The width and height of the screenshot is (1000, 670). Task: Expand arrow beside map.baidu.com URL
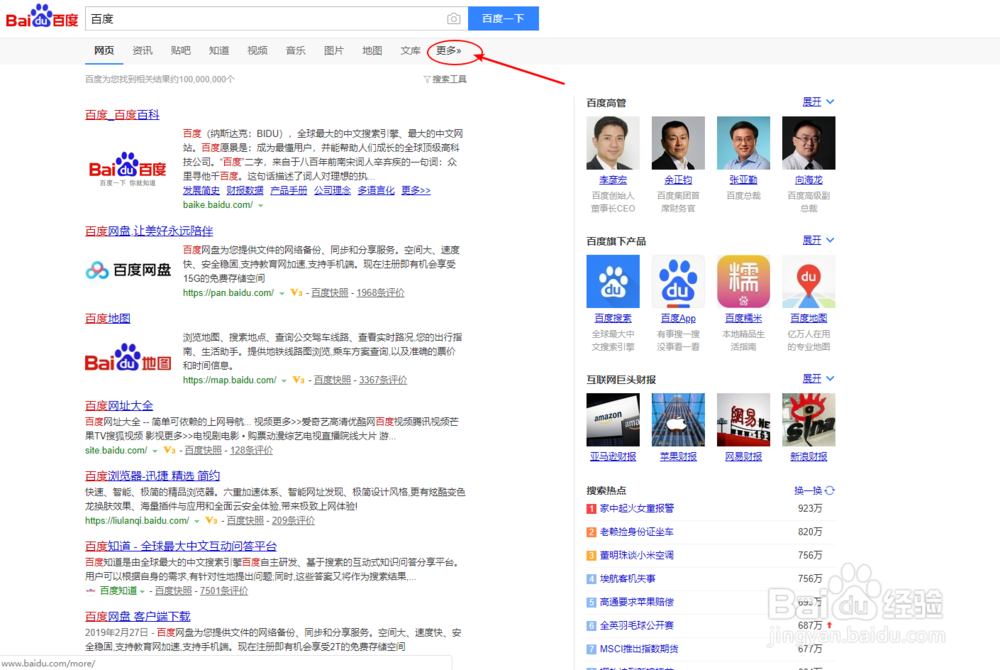[284, 381]
